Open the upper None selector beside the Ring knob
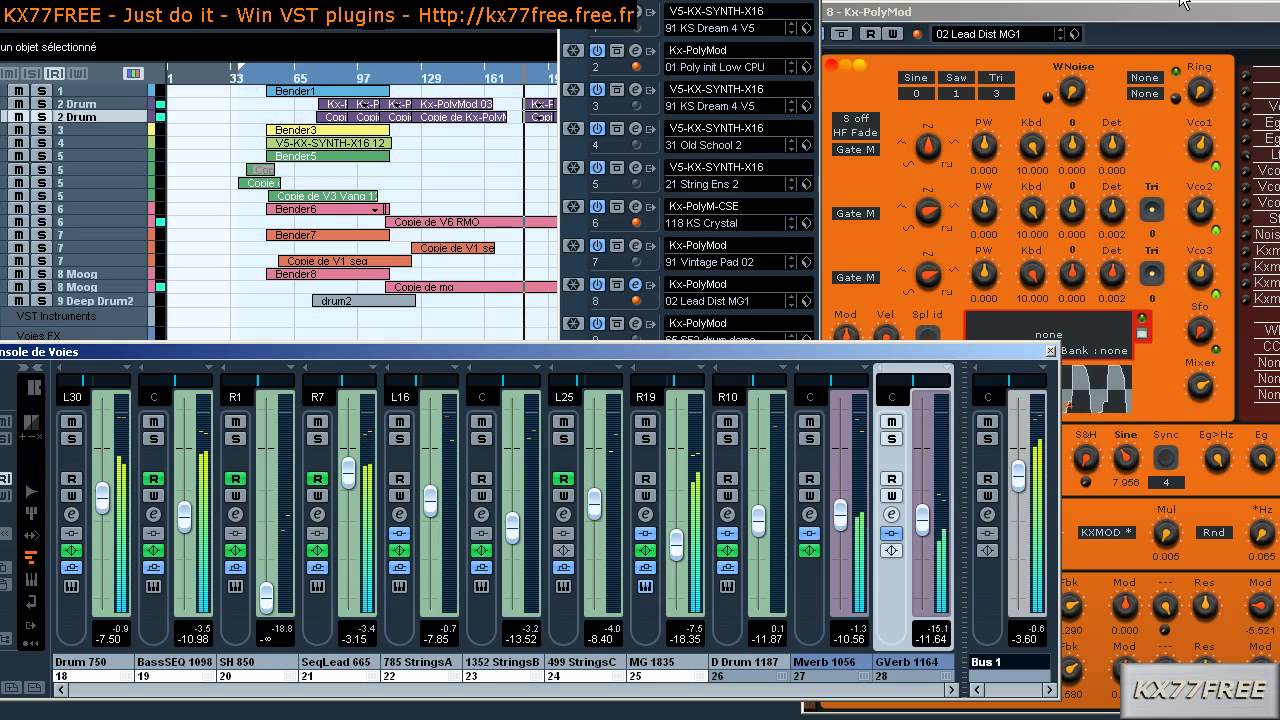This screenshot has height=720, width=1280. 1144,78
